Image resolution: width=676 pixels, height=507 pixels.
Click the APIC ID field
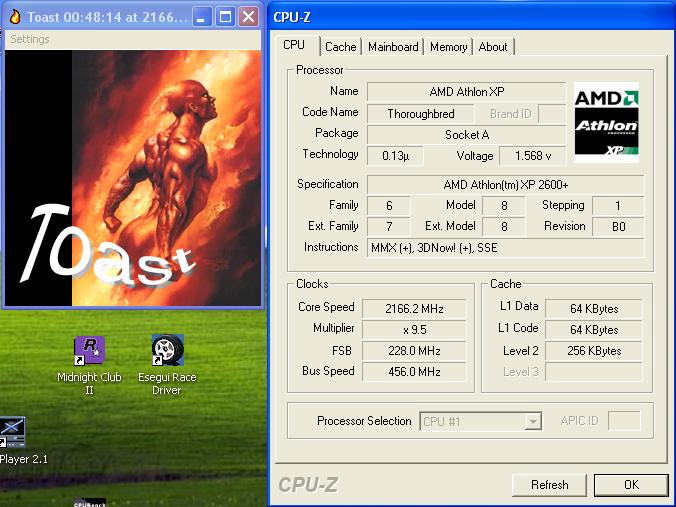tap(624, 421)
